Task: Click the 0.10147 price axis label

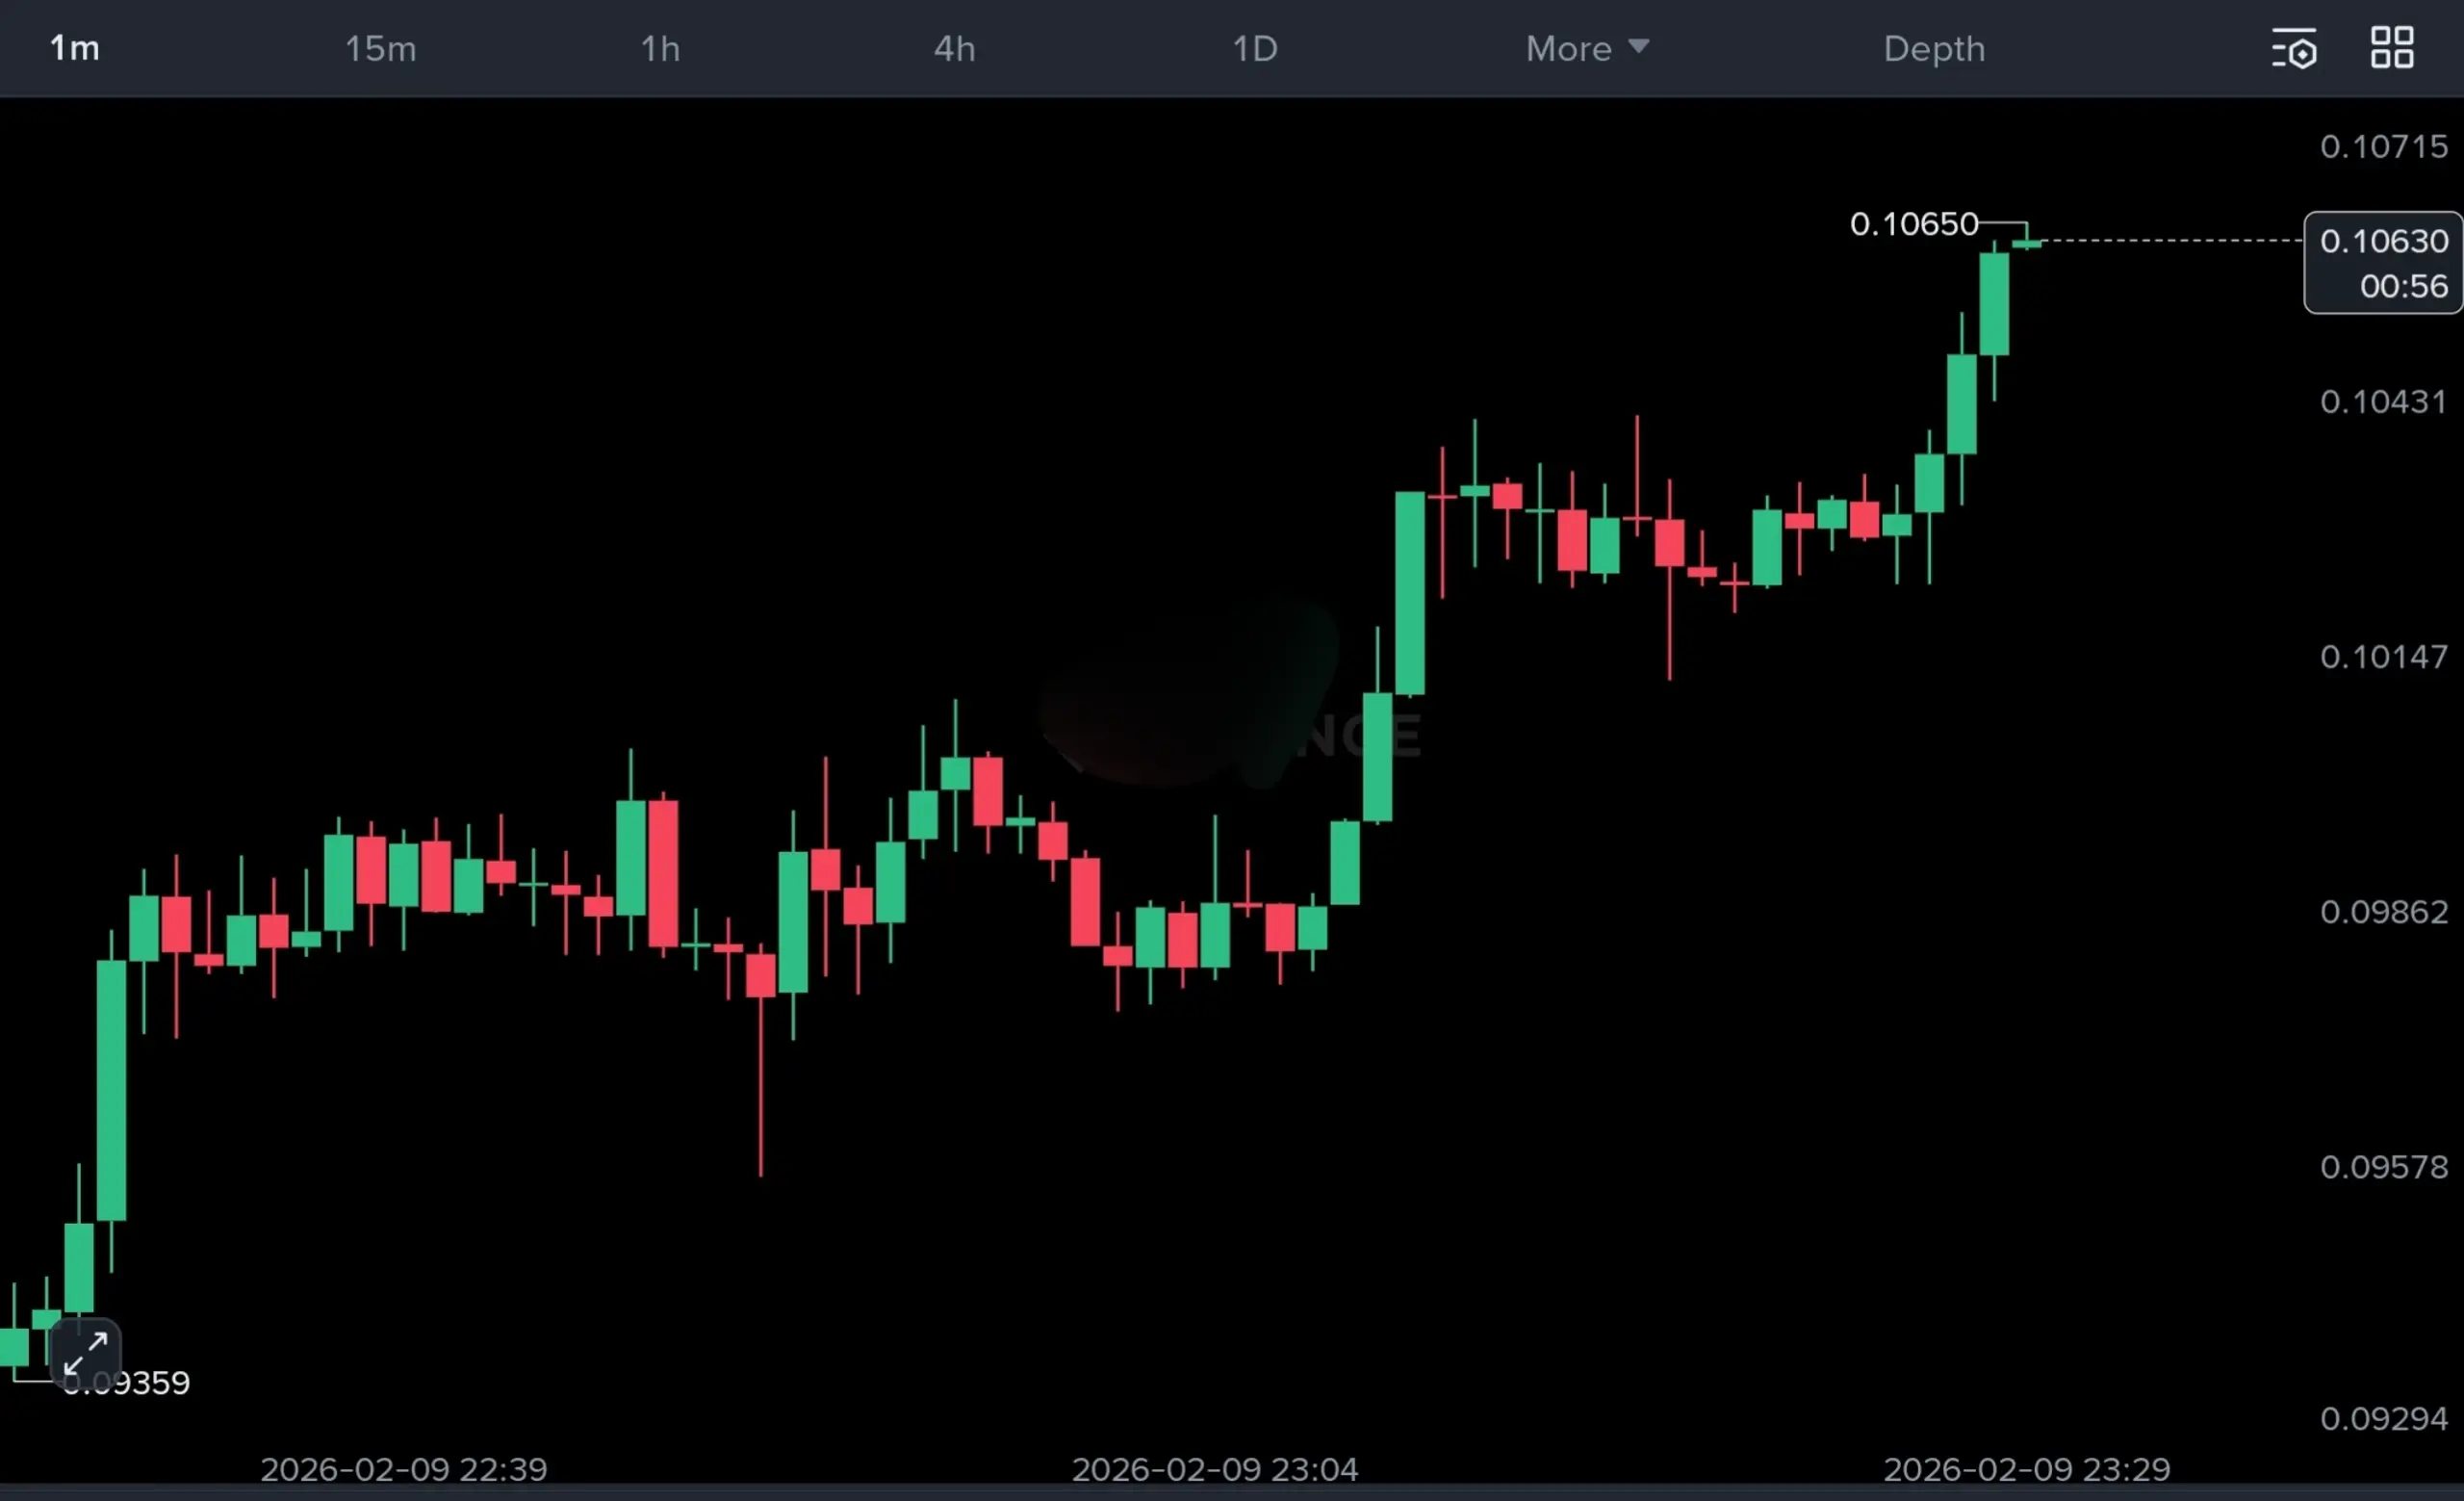Action: [x=2383, y=657]
